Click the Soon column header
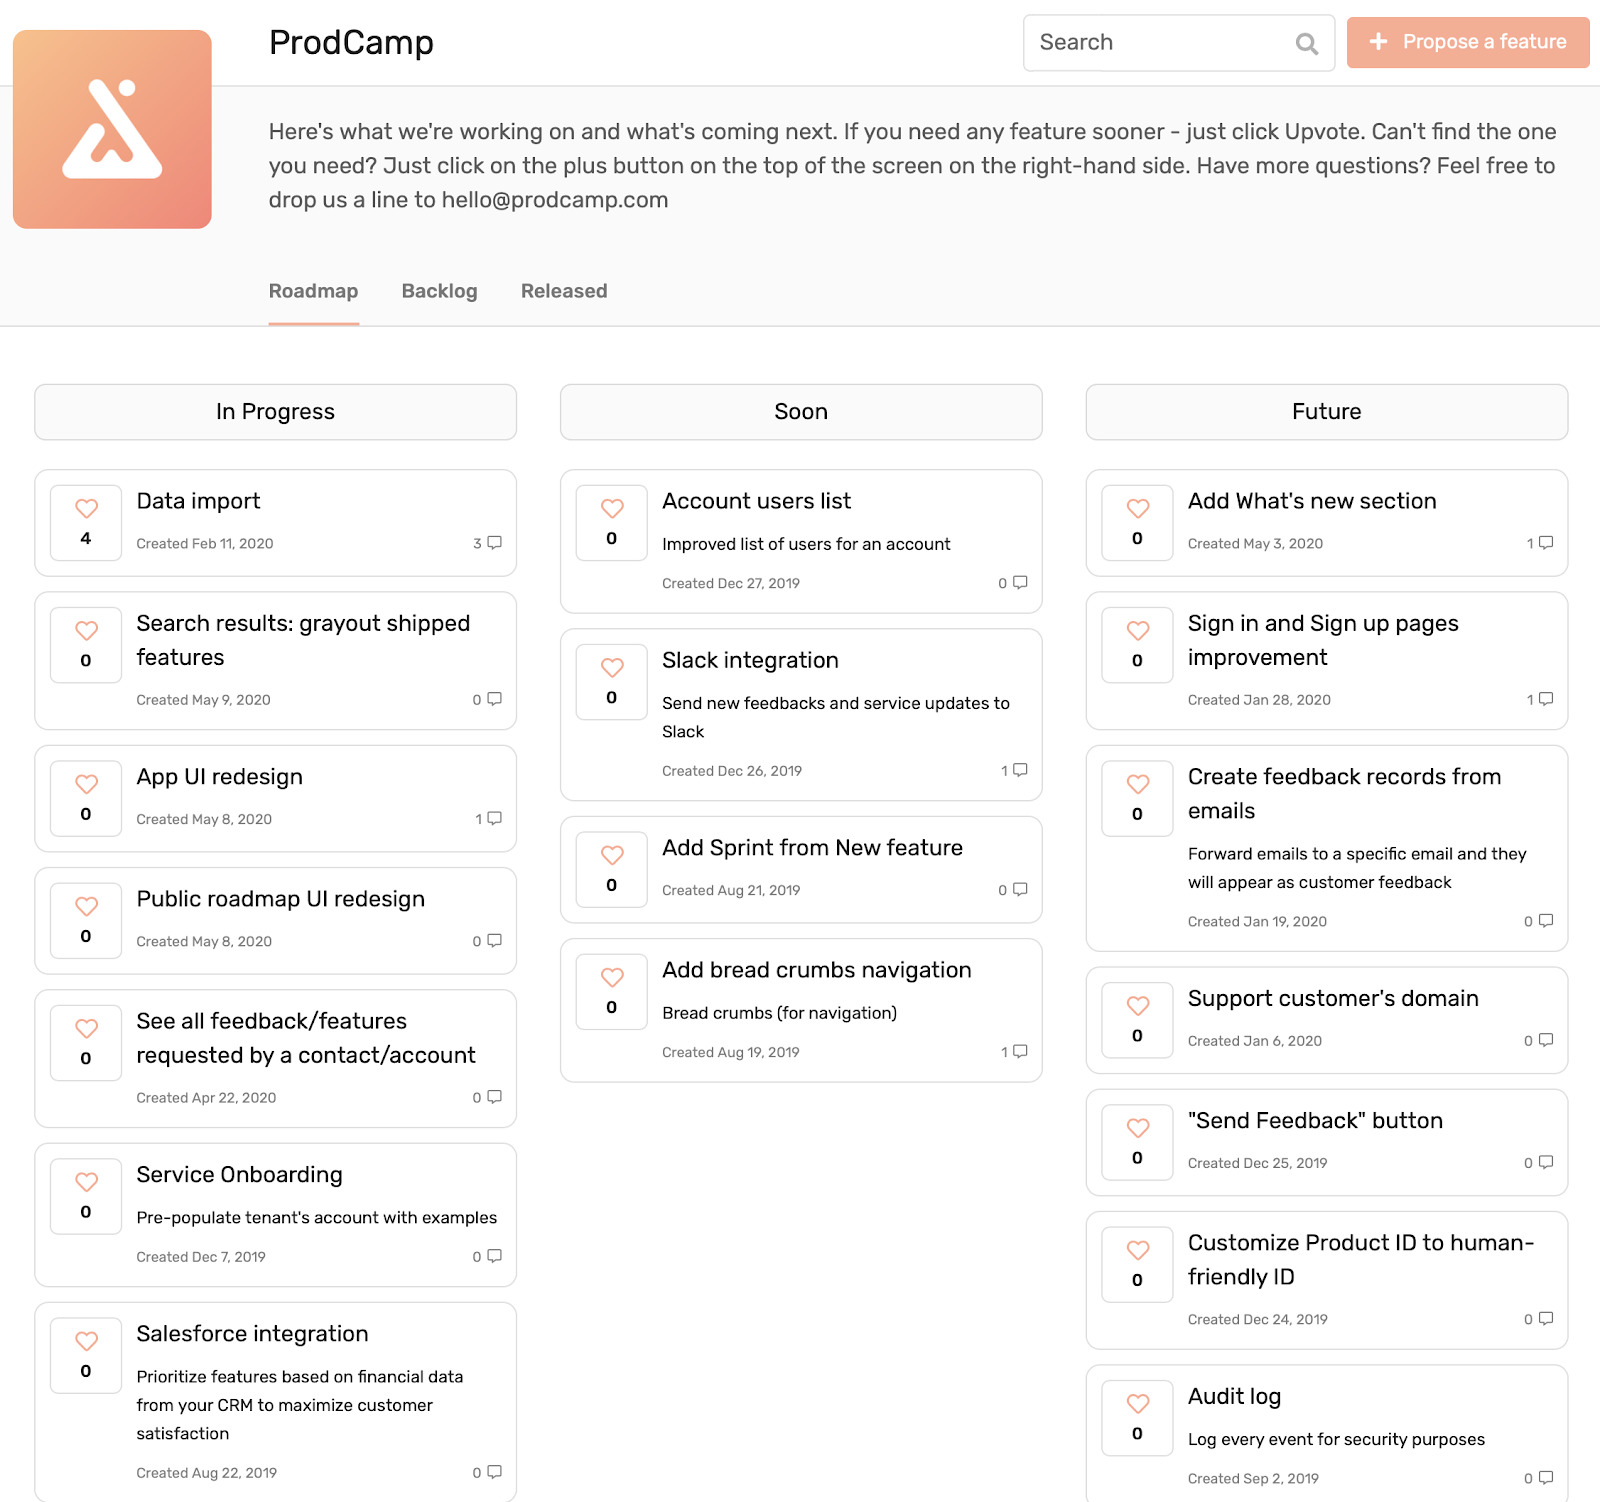Viewport: 1600px width, 1502px height. [801, 412]
